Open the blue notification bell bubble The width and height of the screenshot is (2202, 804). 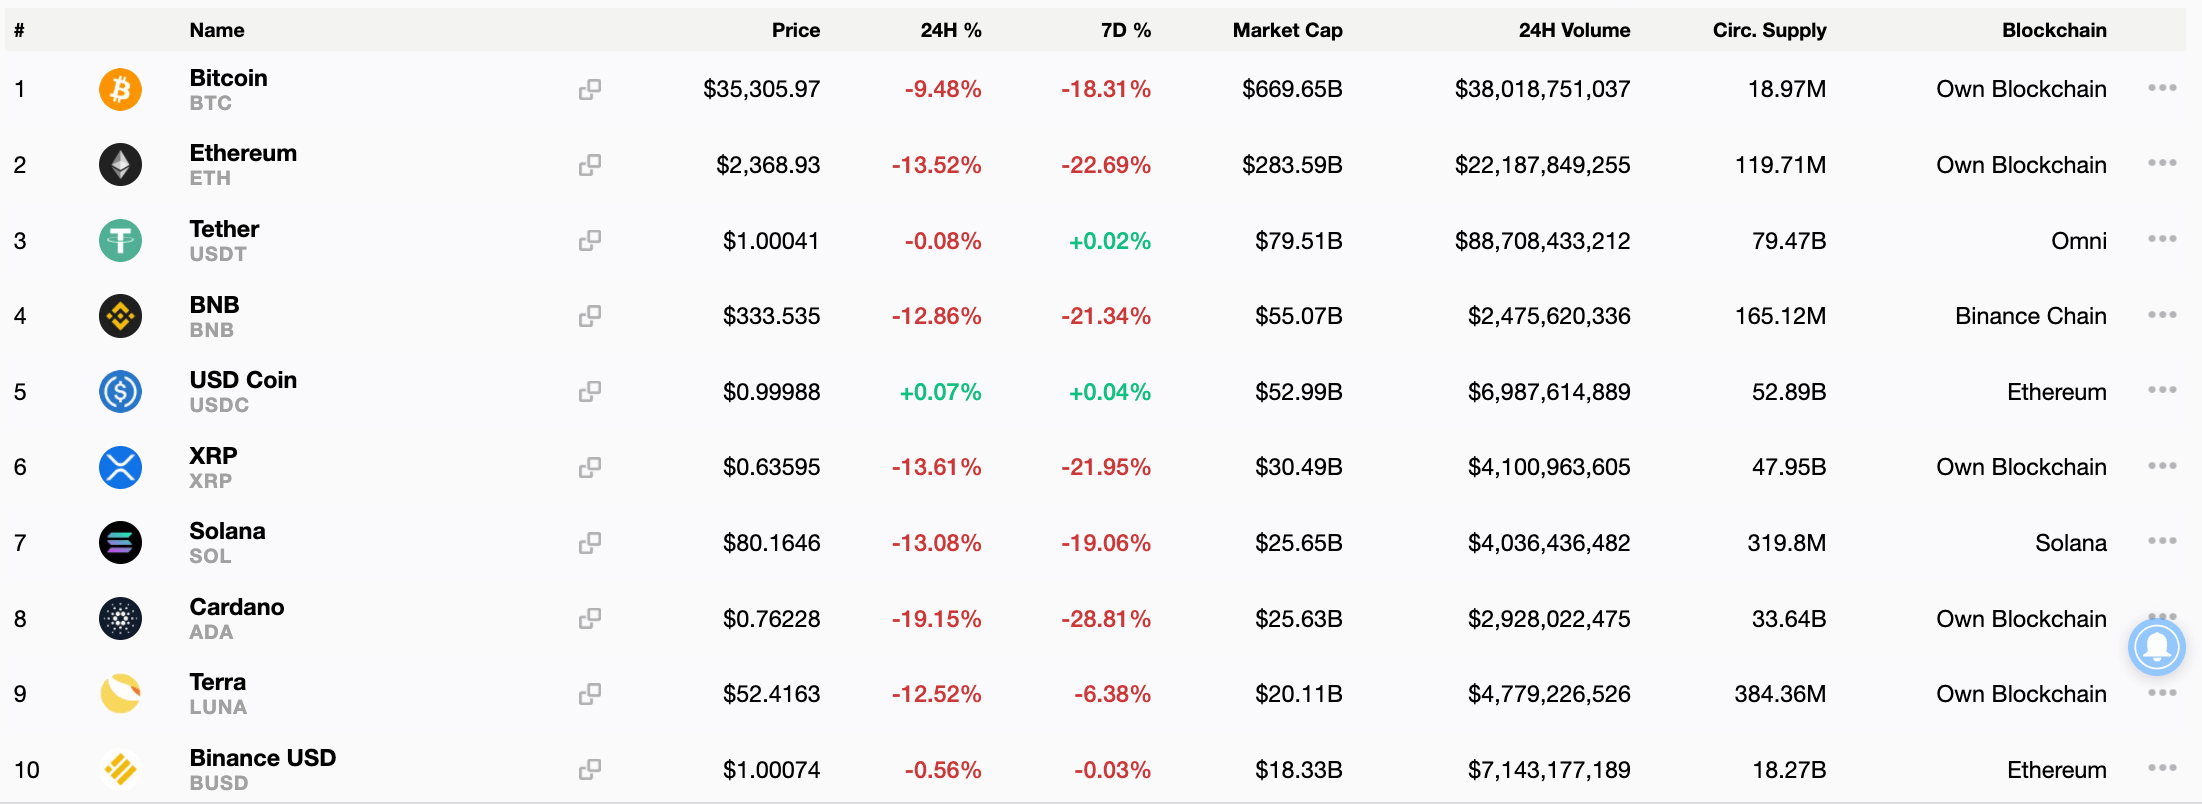(x=2156, y=647)
